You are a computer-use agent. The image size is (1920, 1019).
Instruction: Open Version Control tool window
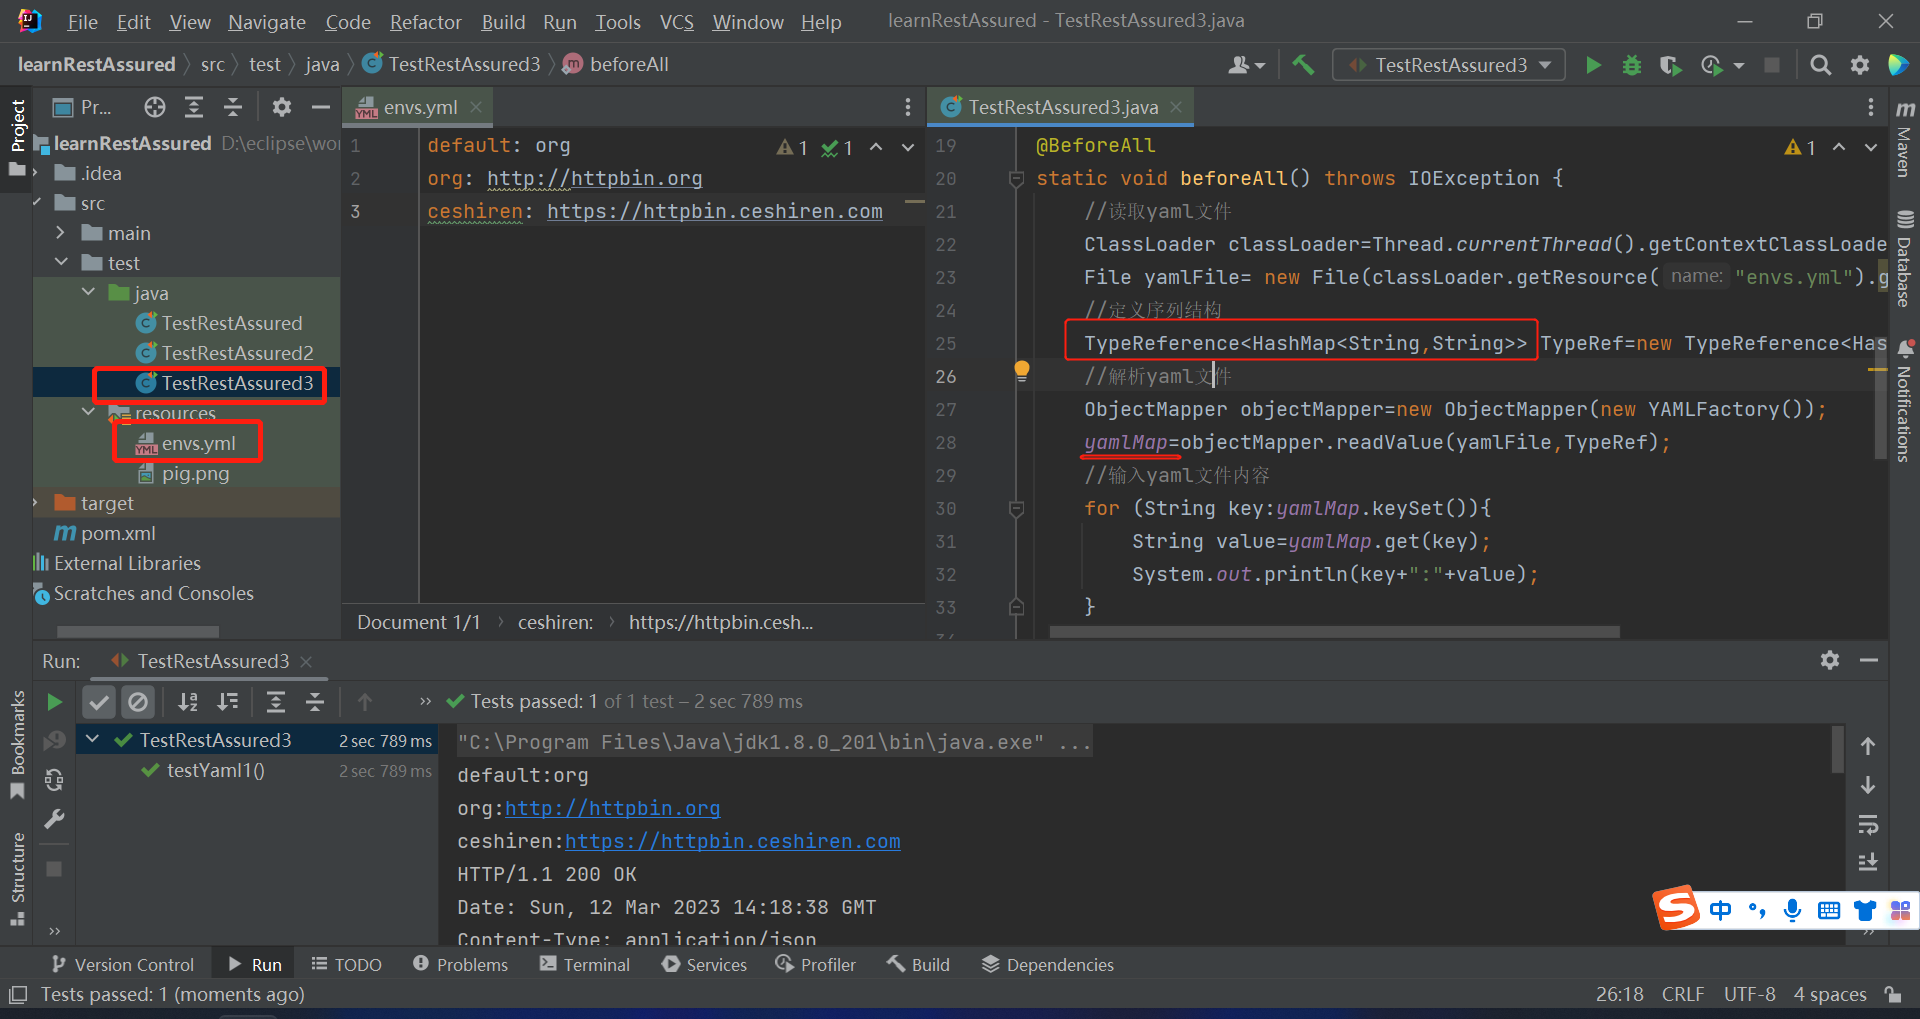click(122, 964)
